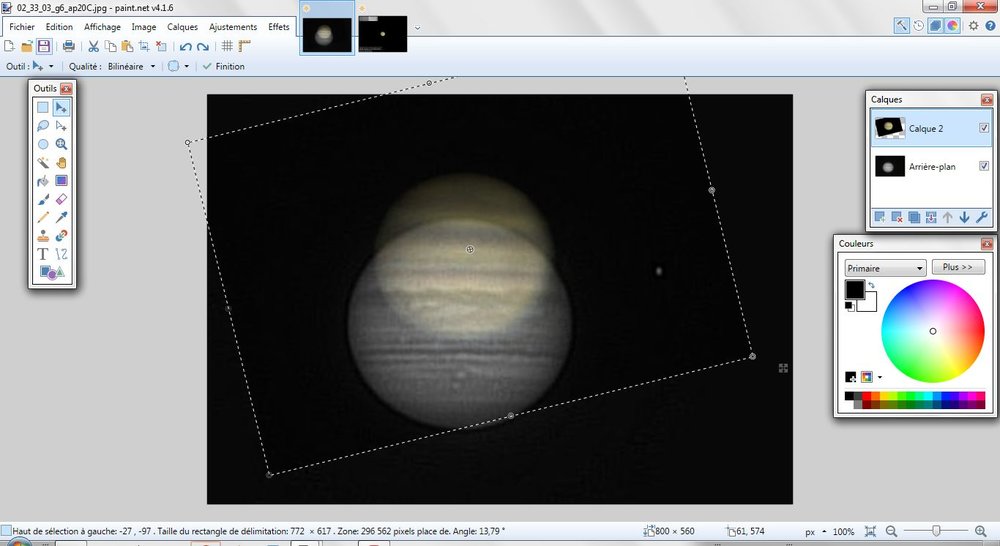
Task: Click the primary black color swatch
Action: coord(855,290)
